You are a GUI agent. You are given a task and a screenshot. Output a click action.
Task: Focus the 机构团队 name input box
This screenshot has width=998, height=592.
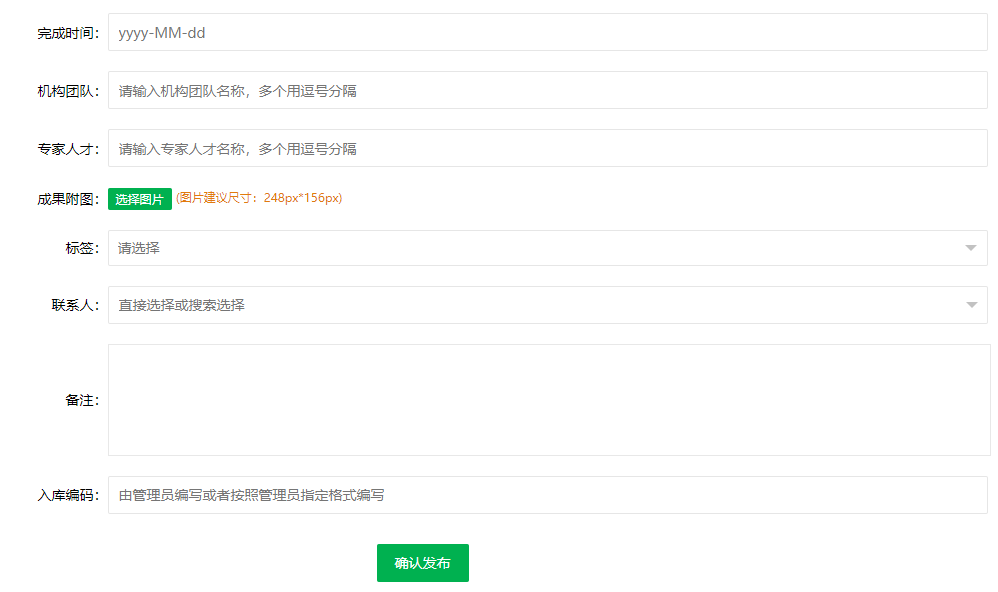547,90
